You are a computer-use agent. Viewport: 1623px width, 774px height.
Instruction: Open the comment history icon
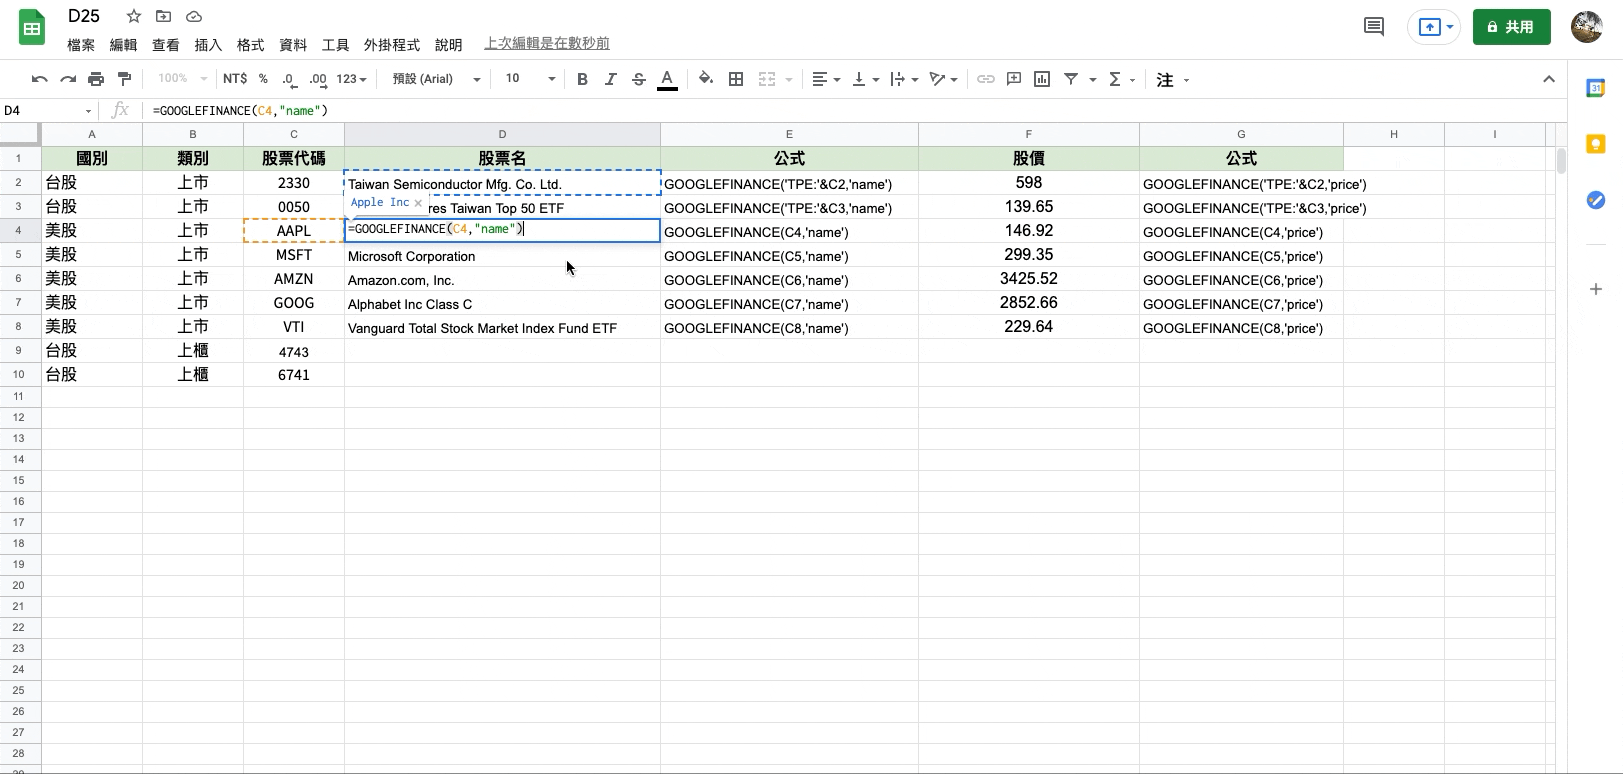coord(1374,27)
